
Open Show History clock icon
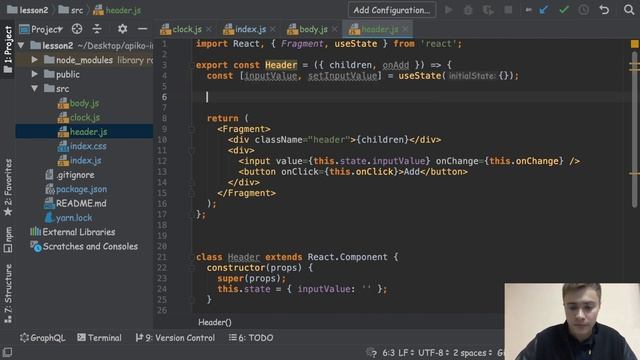pos(584,10)
